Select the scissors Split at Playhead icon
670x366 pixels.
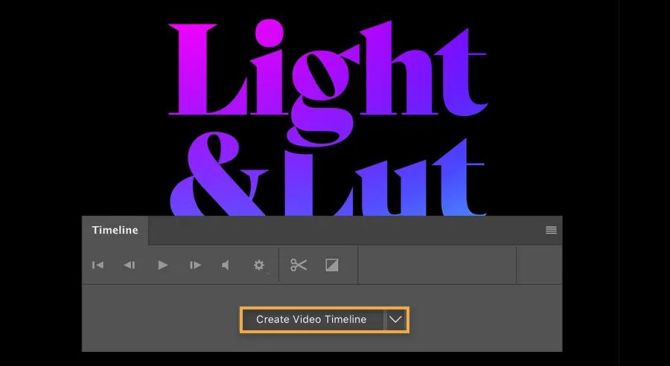(299, 265)
